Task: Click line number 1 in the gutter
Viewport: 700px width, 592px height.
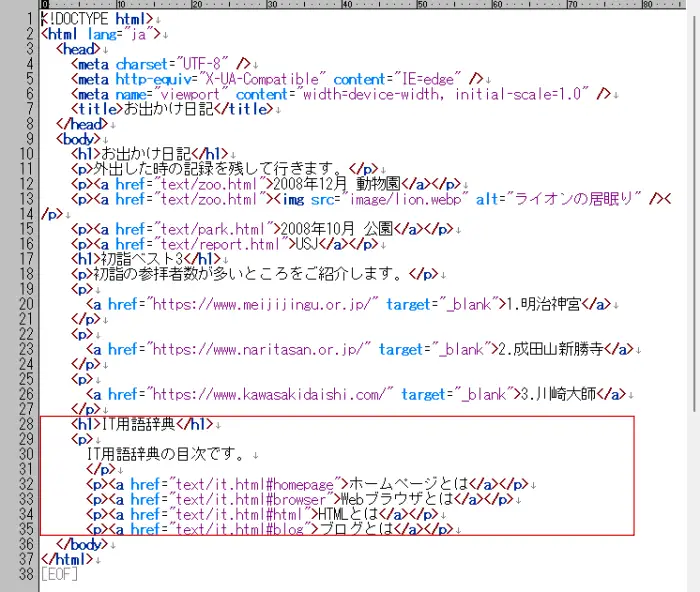Action: click(x=30, y=19)
